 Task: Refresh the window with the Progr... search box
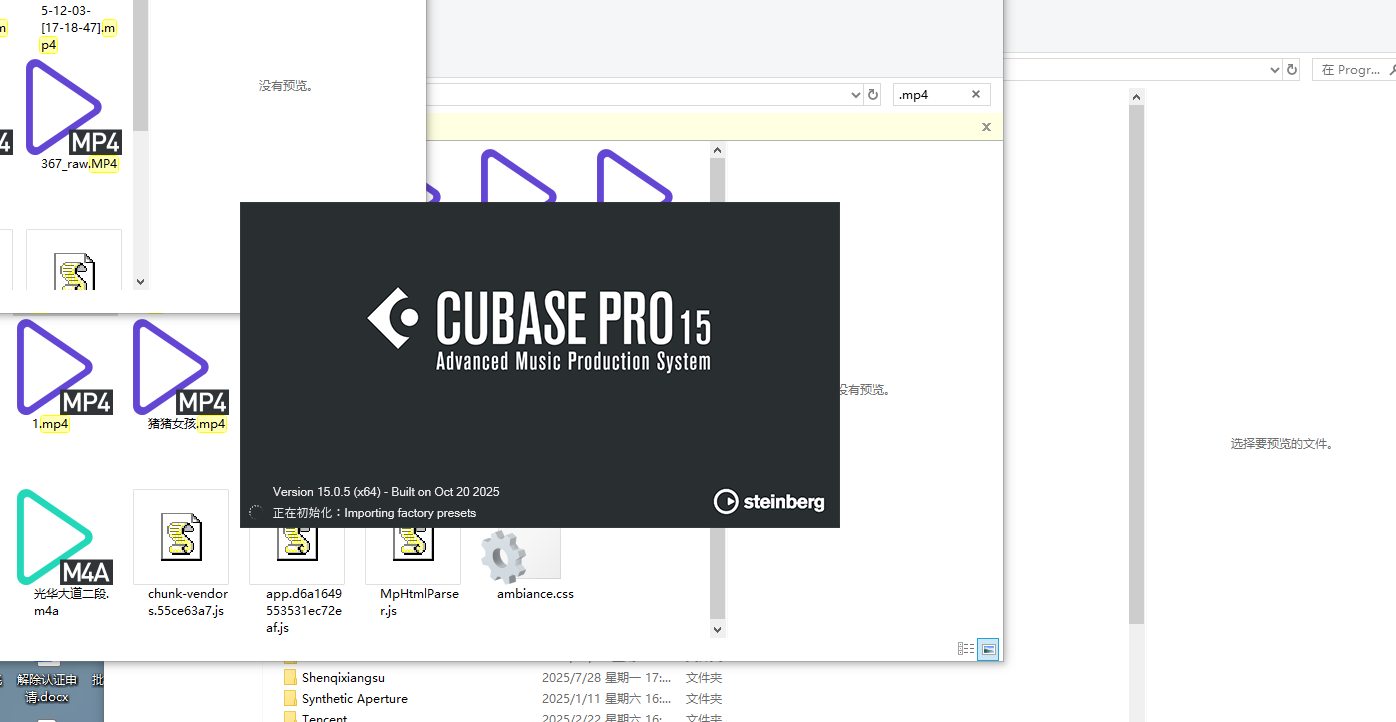tap(1292, 70)
